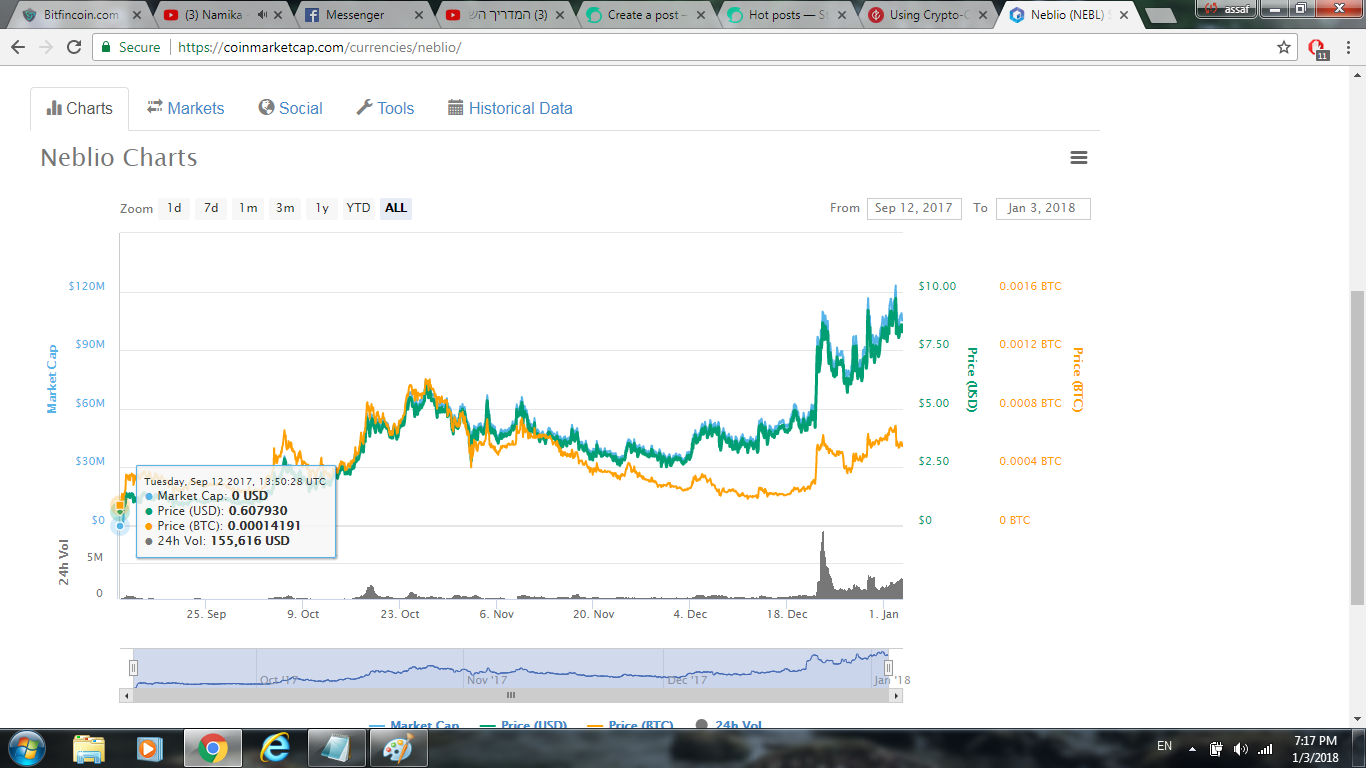This screenshot has width=1366, height=768.
Task: Show hidden tray icons arrow
Action: pos(1192,749)
